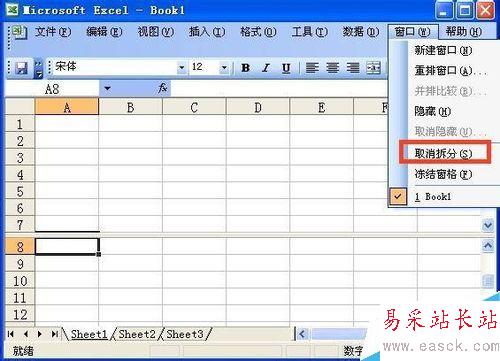Click the 窗口(W) menu header
The height and width of the screenshot is (361, 500).
[413, 32]
